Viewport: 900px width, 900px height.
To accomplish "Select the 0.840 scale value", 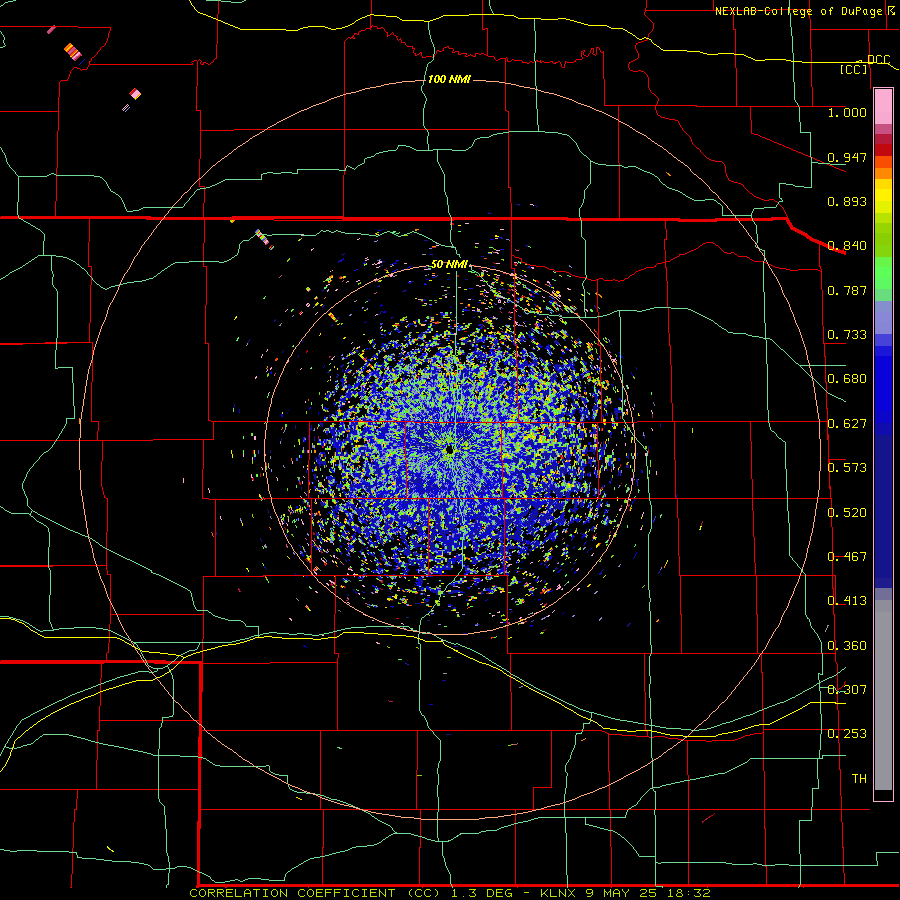I will click(847, 245).
